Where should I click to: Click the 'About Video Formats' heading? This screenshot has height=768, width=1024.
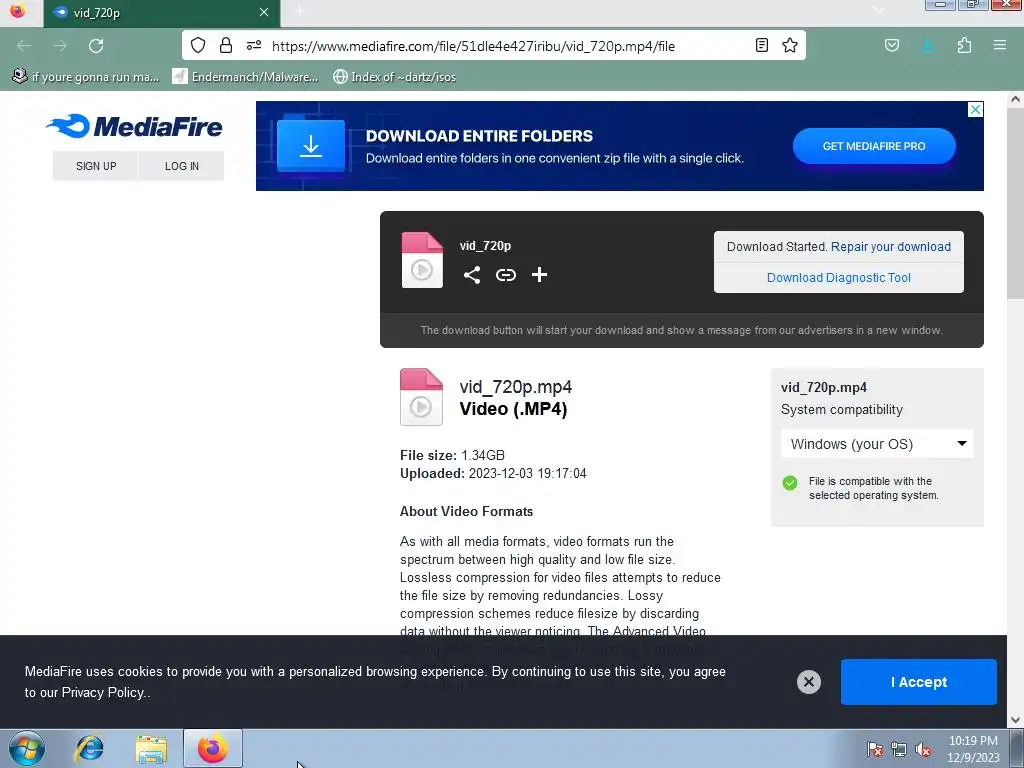coord(466,511)
